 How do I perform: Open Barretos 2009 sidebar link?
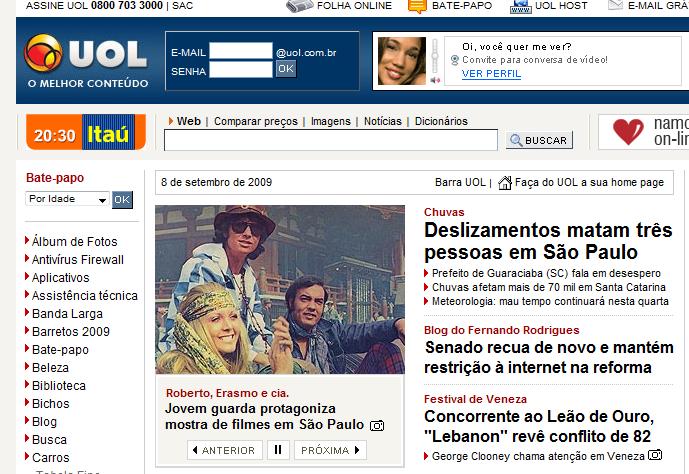tap(71, 332)
